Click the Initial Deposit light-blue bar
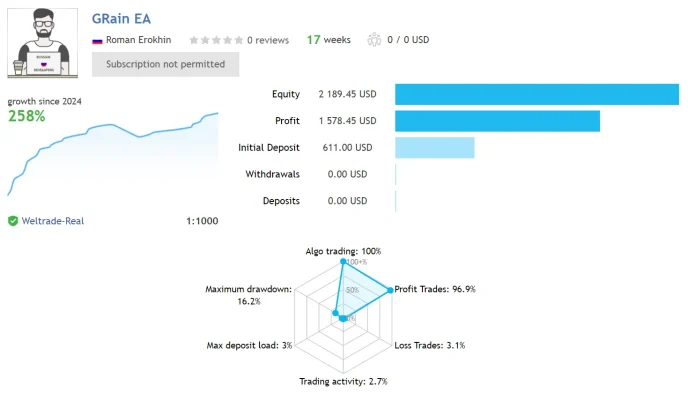 pos(434,148)
